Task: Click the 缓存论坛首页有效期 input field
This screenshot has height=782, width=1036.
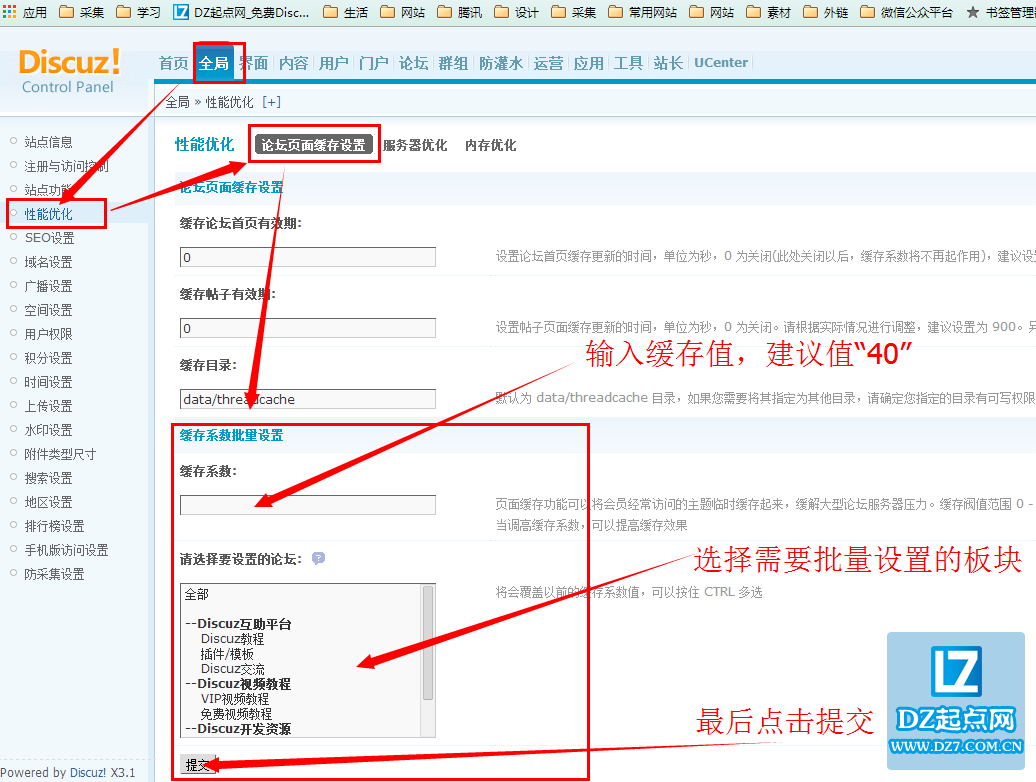Action: click(308, 257)
